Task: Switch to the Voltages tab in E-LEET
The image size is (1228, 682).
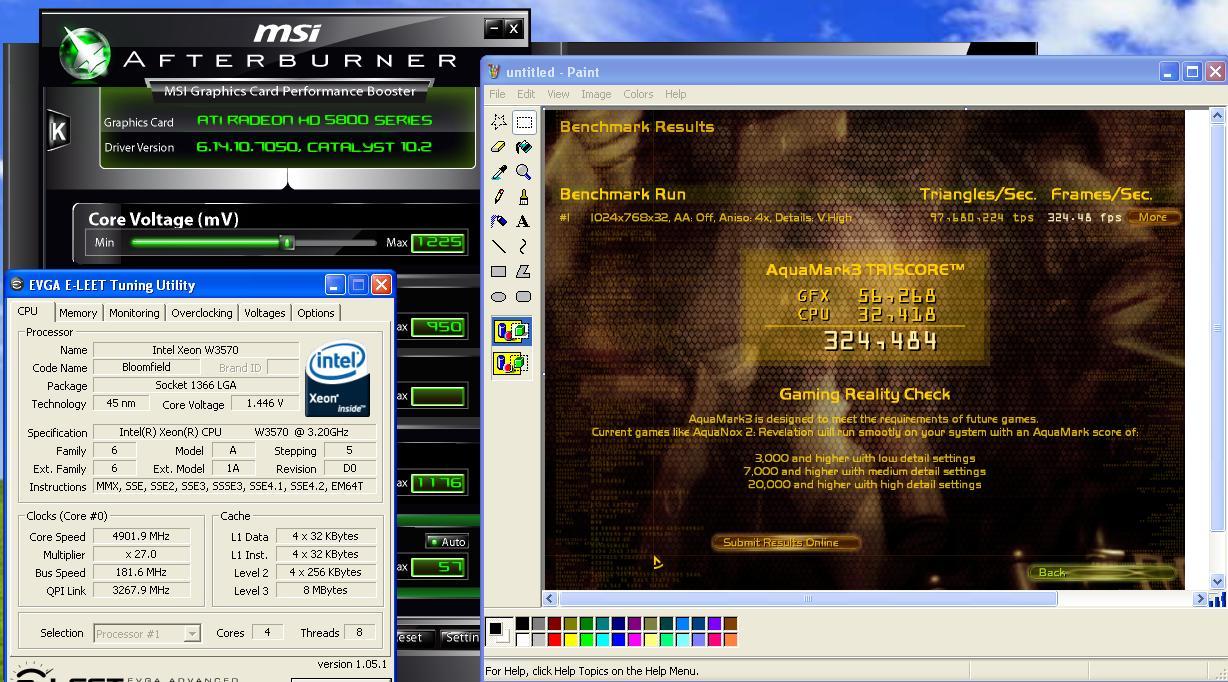Action: [265, 313]
